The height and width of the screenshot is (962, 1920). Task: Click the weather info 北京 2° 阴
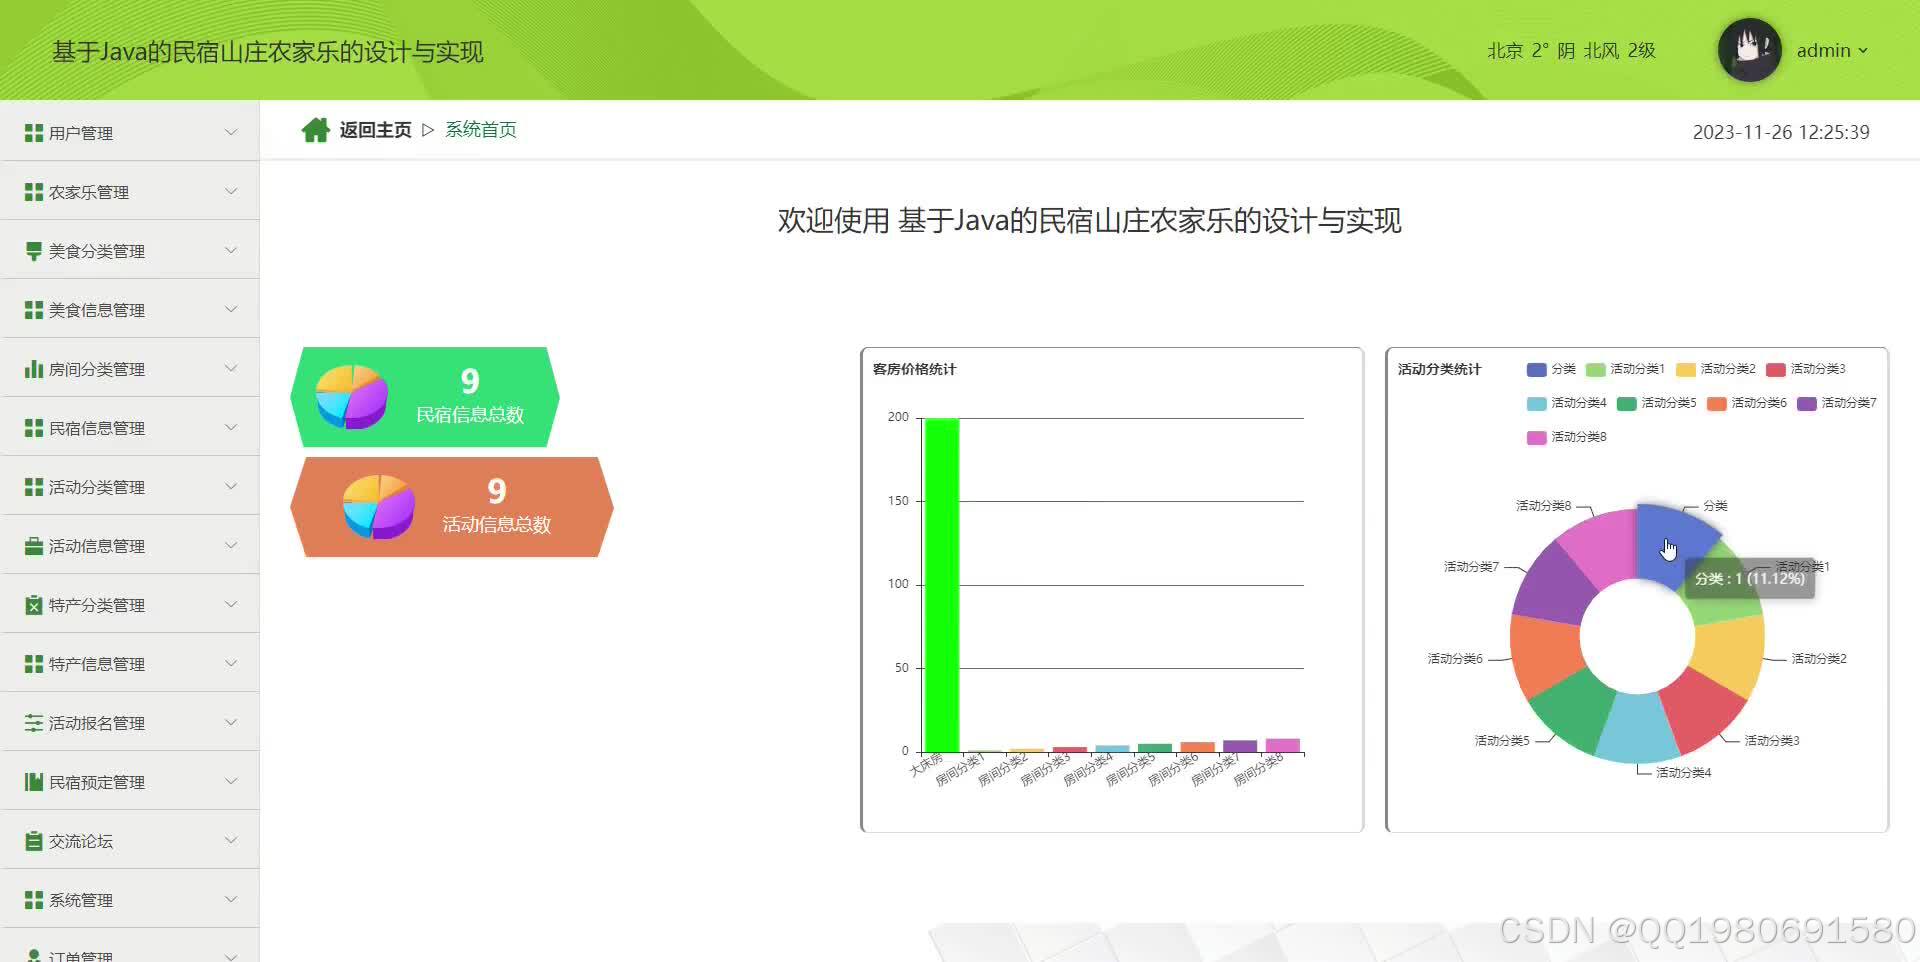point(1571,51)
